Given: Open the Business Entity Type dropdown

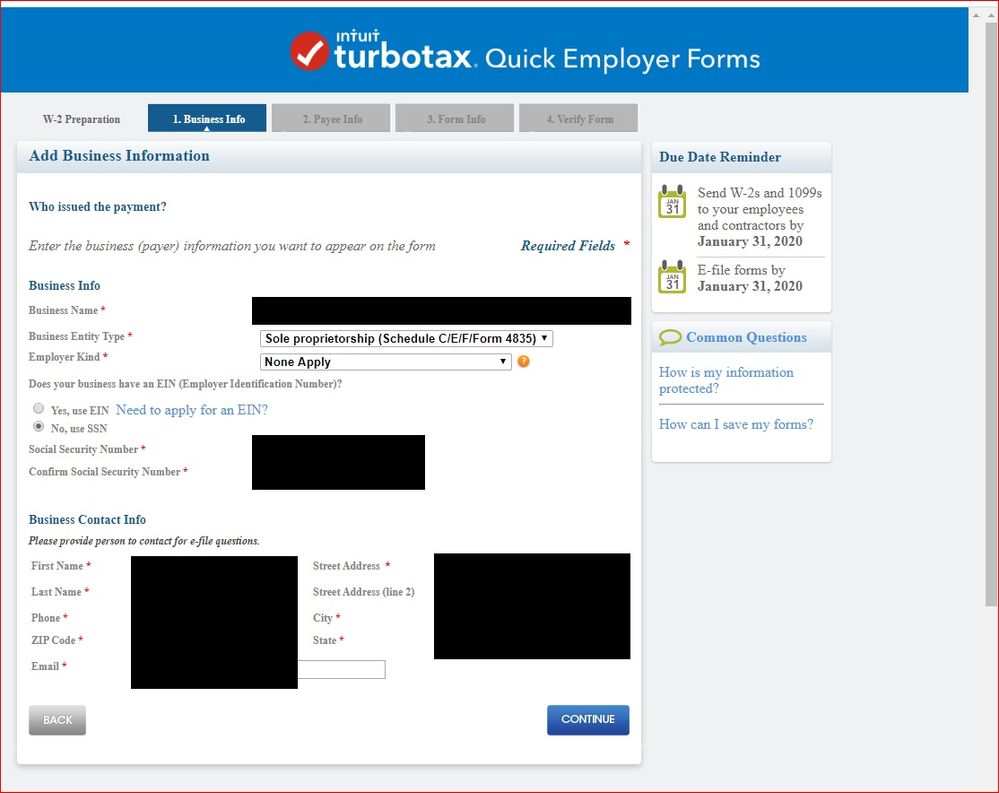Looking at the screenshot, I should click(404, 338).
